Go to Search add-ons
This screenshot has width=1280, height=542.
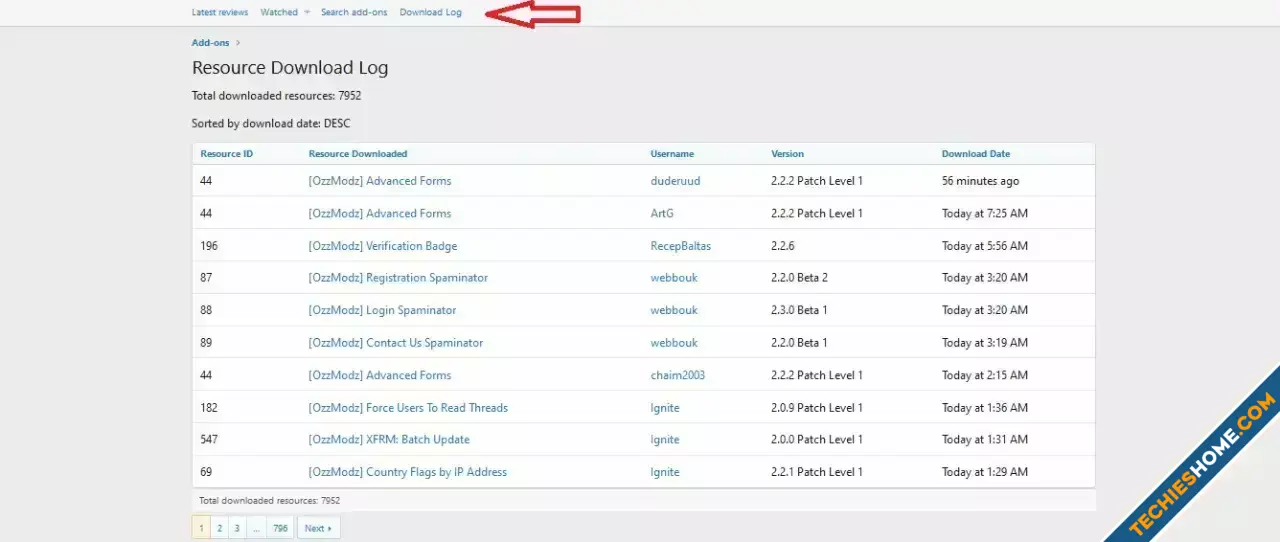pos(354,12)
